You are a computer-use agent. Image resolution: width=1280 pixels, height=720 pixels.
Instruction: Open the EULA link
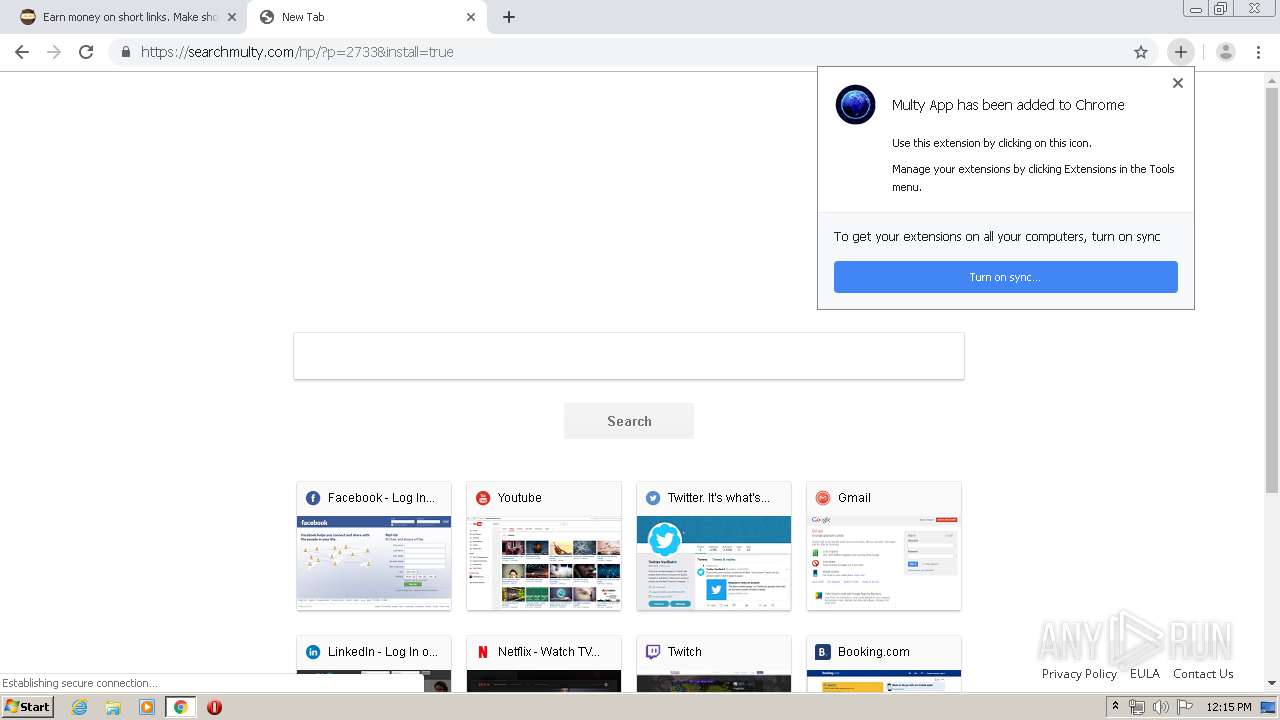(1145, 674)
